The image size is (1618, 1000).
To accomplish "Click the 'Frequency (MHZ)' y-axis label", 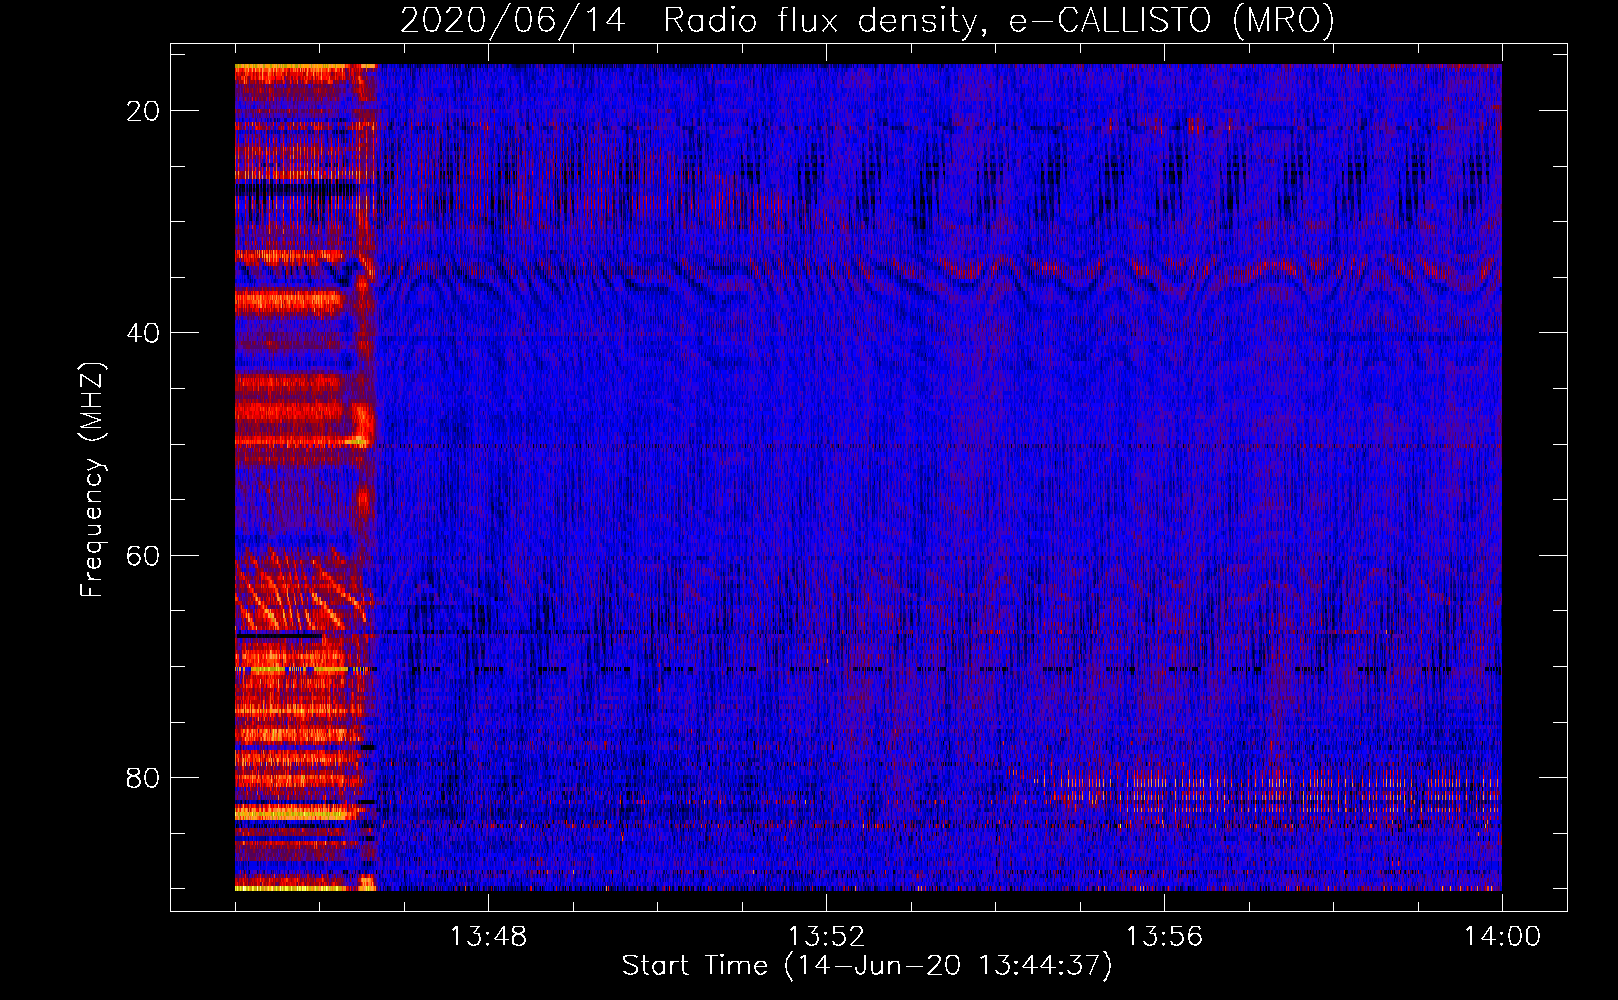I will (92, 480).
